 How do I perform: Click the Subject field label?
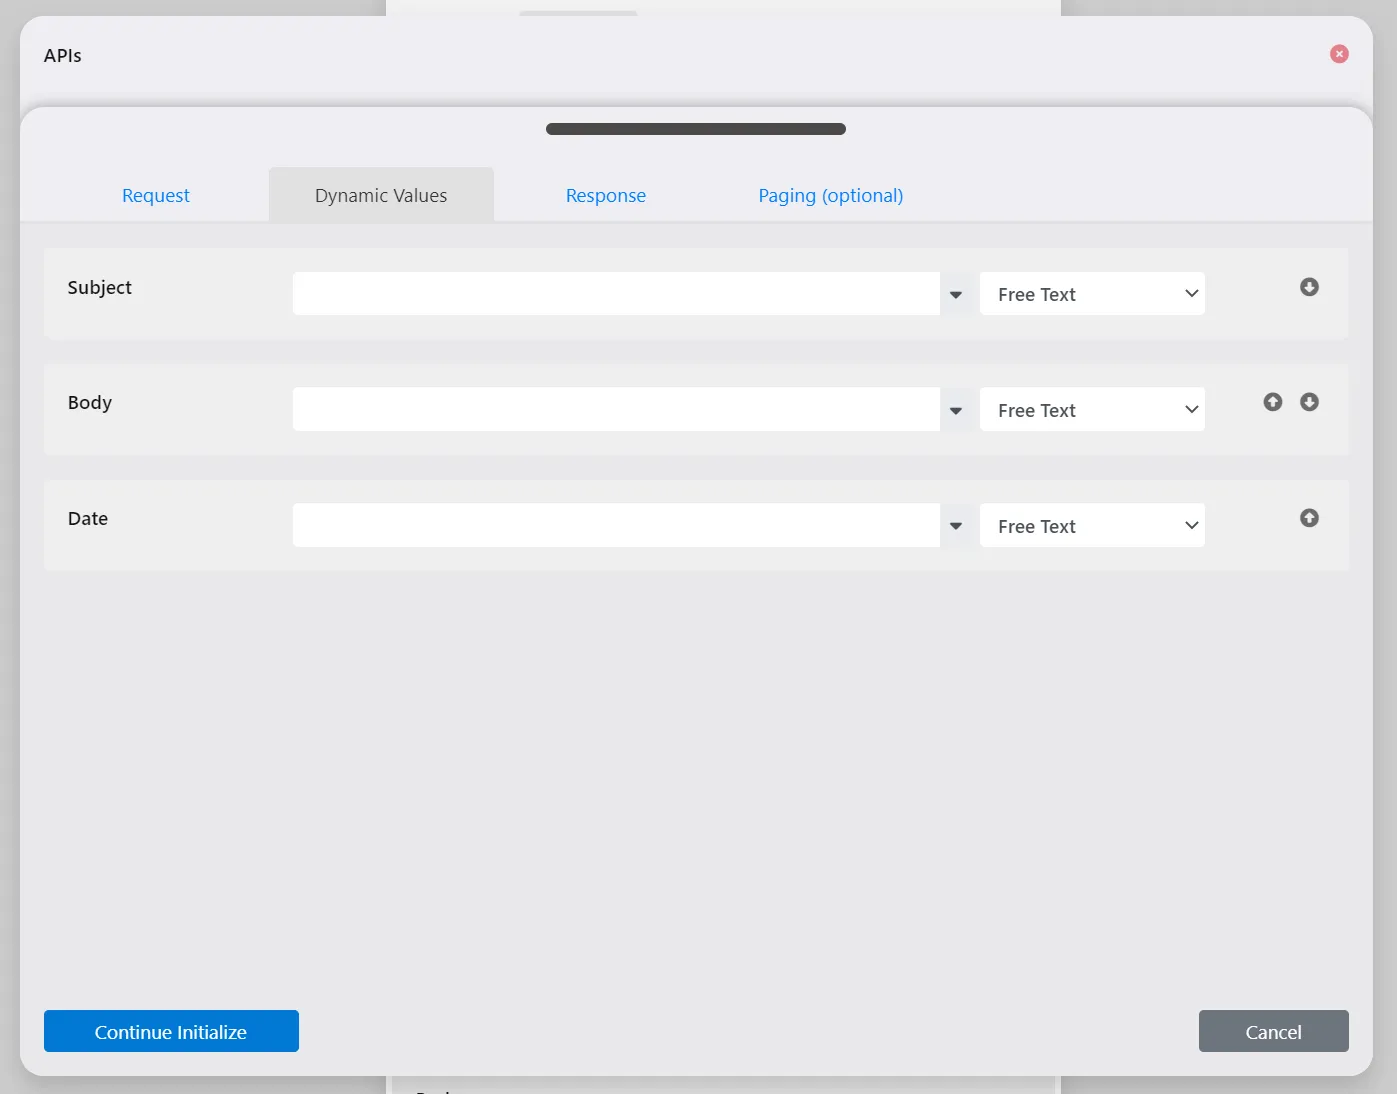point(100,288)
